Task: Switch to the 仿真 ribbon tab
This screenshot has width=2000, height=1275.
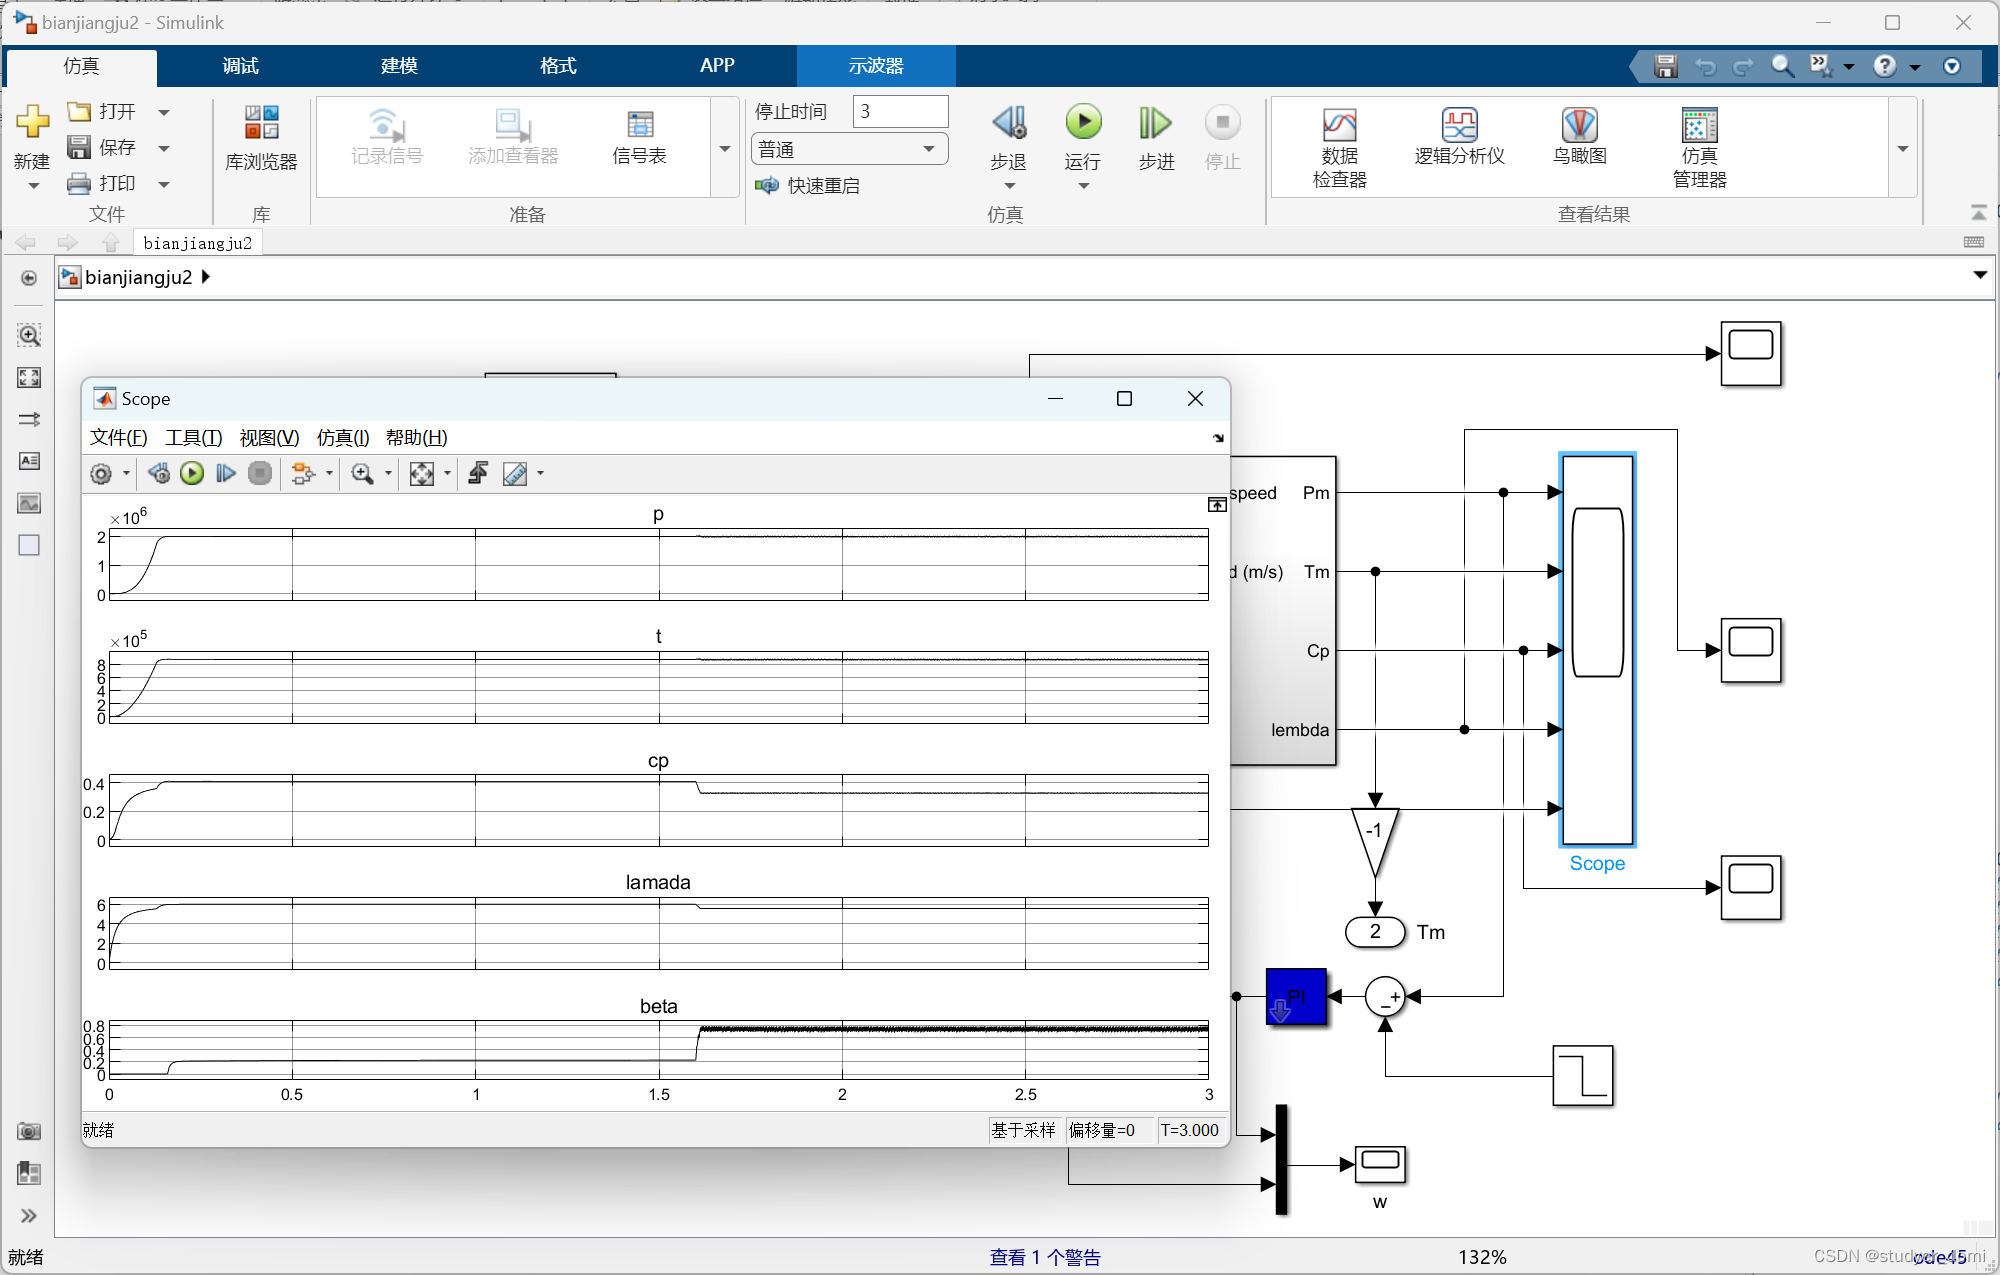Action: [81, 66]
